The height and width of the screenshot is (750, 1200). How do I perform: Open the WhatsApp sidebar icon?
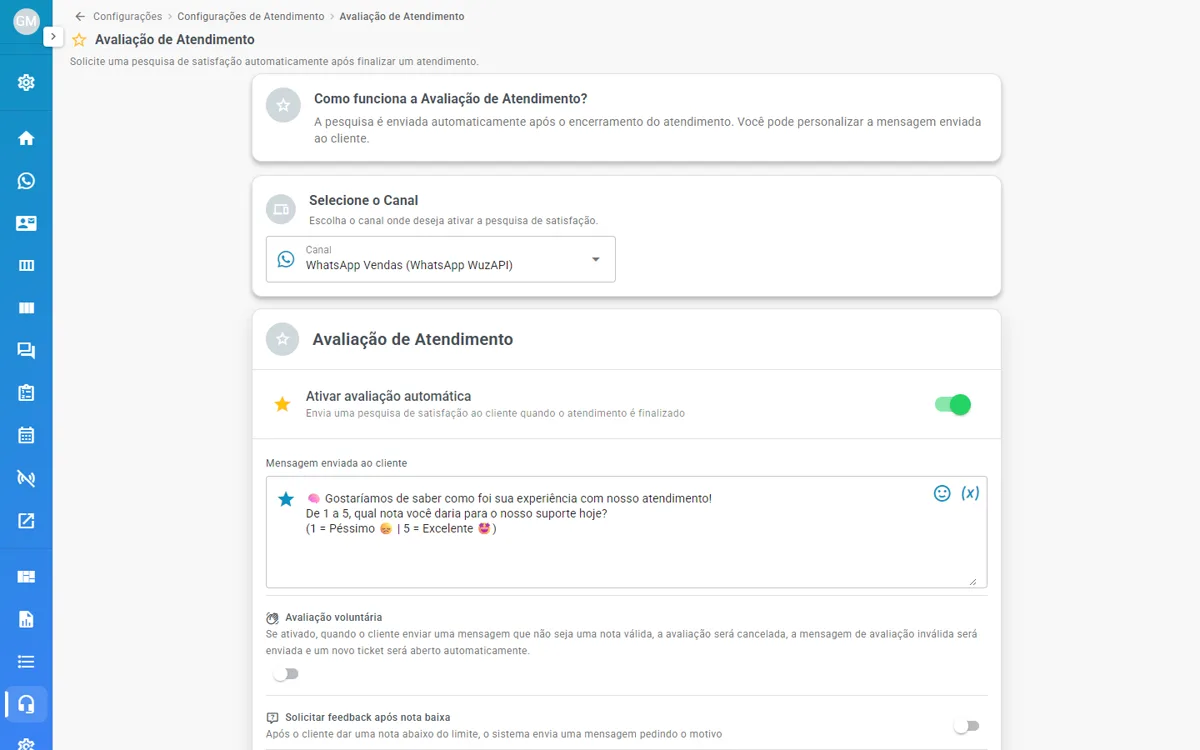26,181
